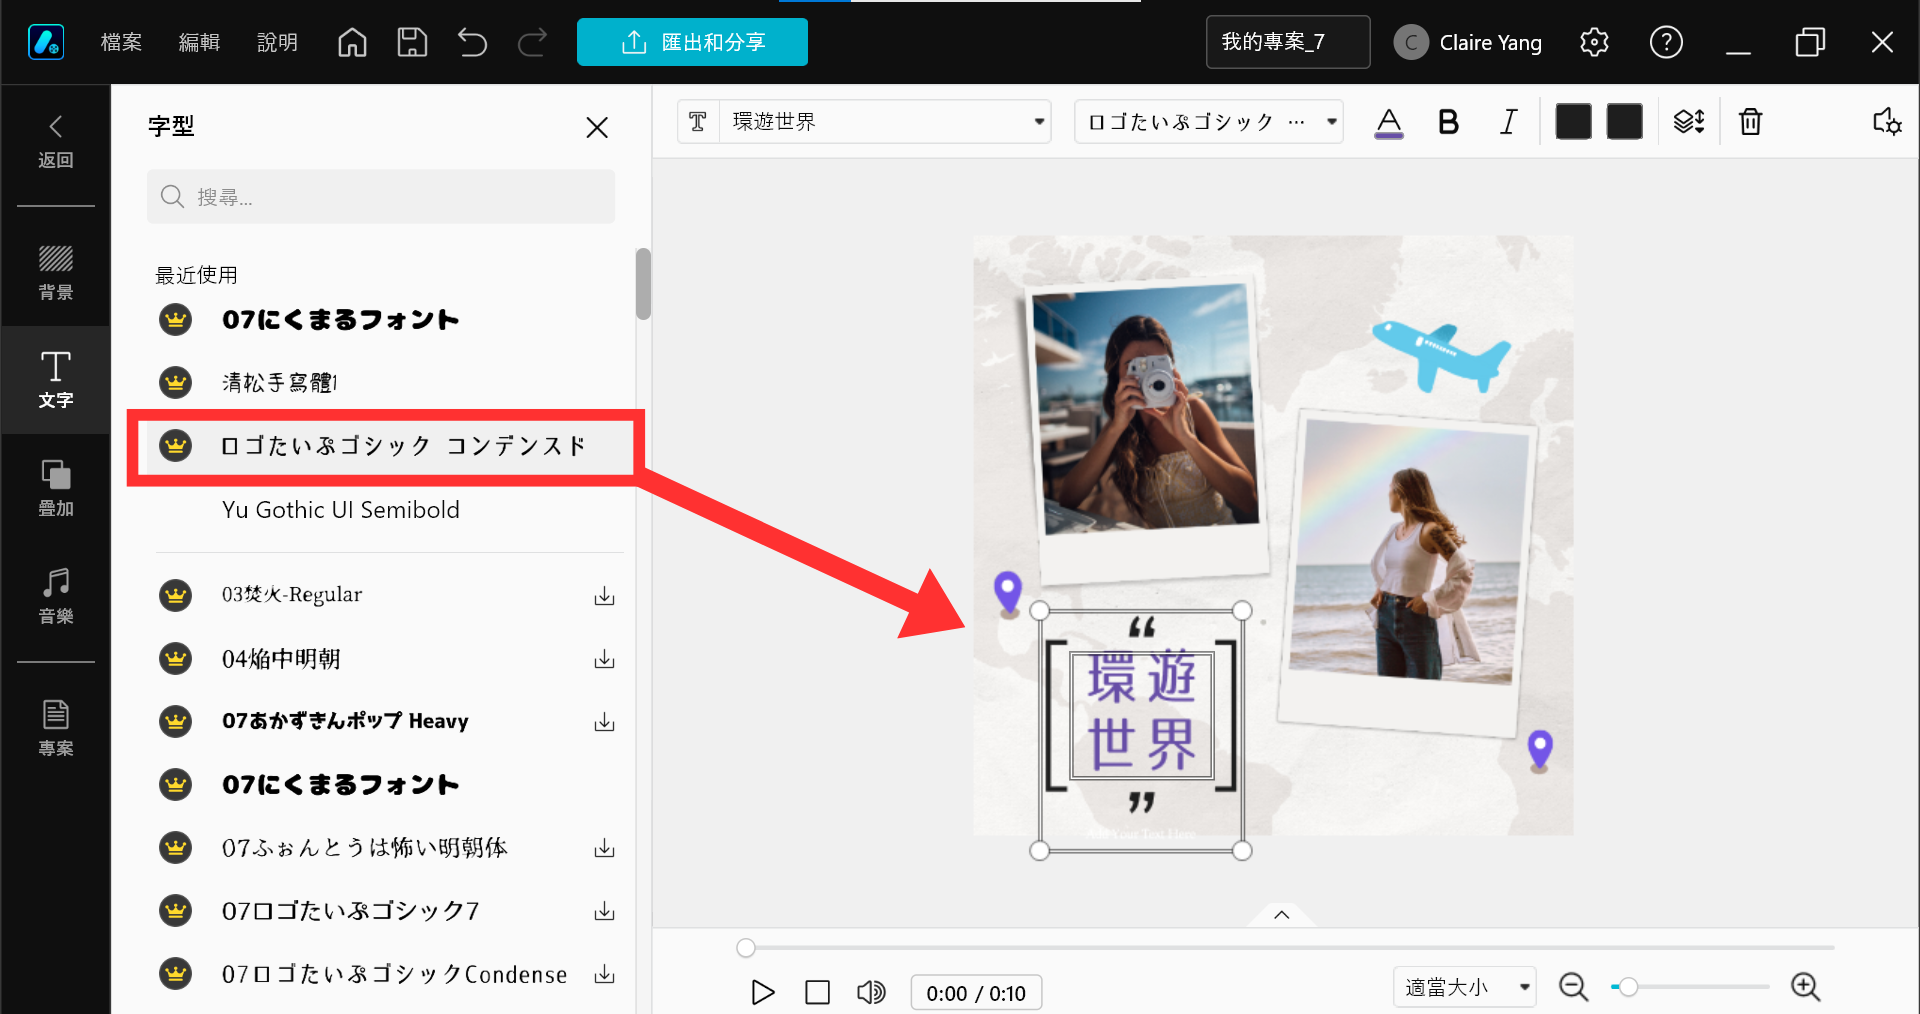This screenshot has height=1014, width=1920.
Task: Open the layer order icon
Action: tap(1688, 122)
